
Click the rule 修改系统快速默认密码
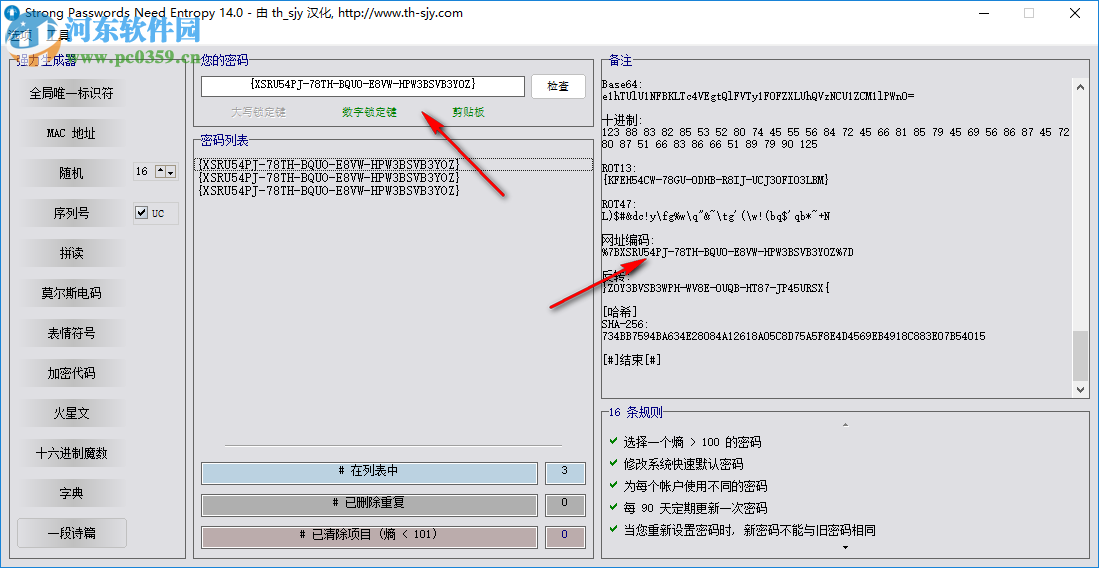683,464
